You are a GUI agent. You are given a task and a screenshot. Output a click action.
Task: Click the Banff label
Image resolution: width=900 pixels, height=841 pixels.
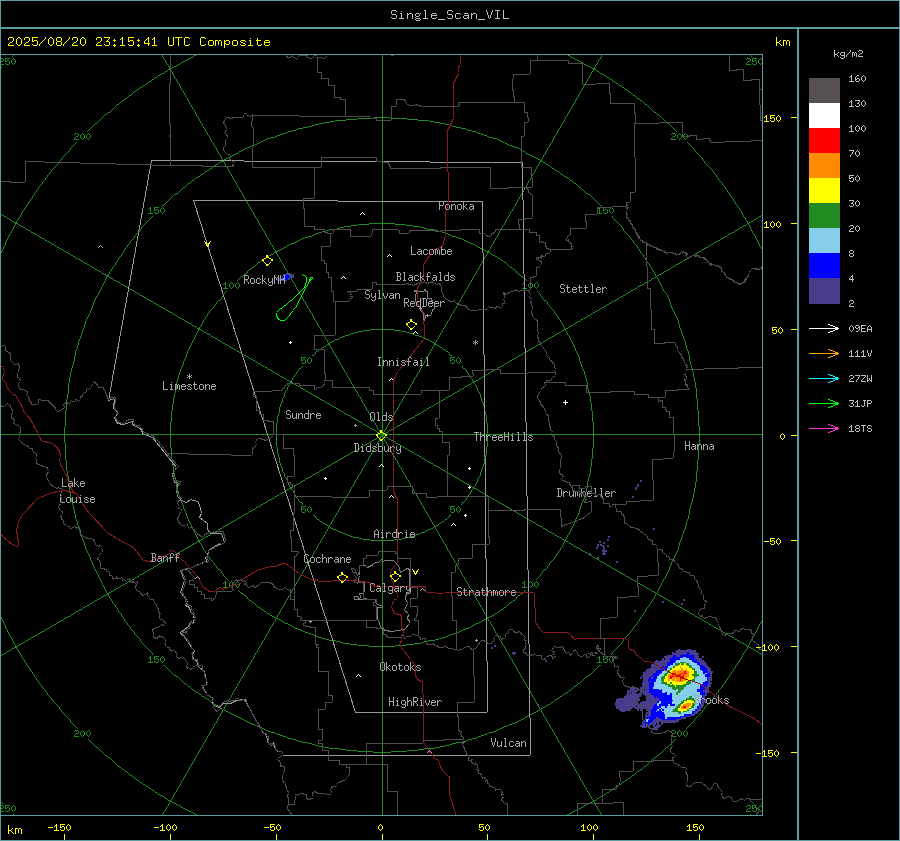(165, 558)
